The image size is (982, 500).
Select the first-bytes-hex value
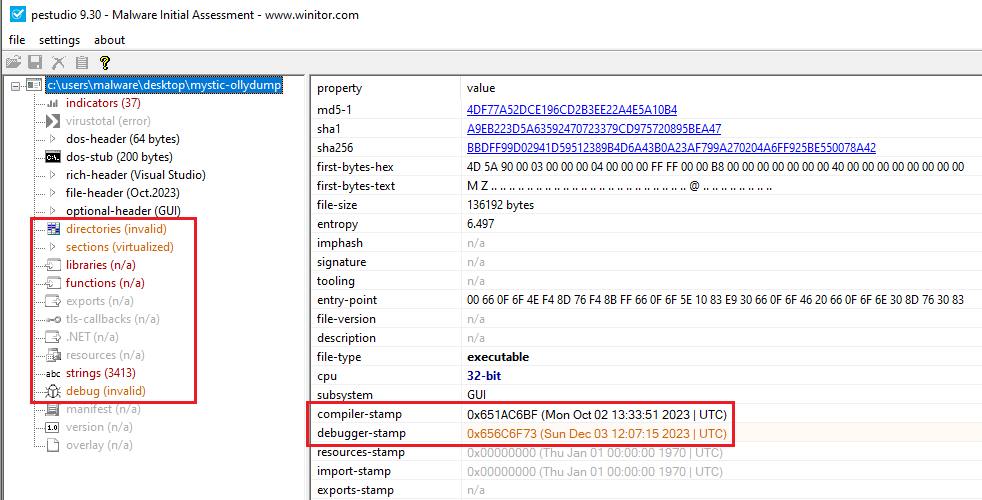715,167
